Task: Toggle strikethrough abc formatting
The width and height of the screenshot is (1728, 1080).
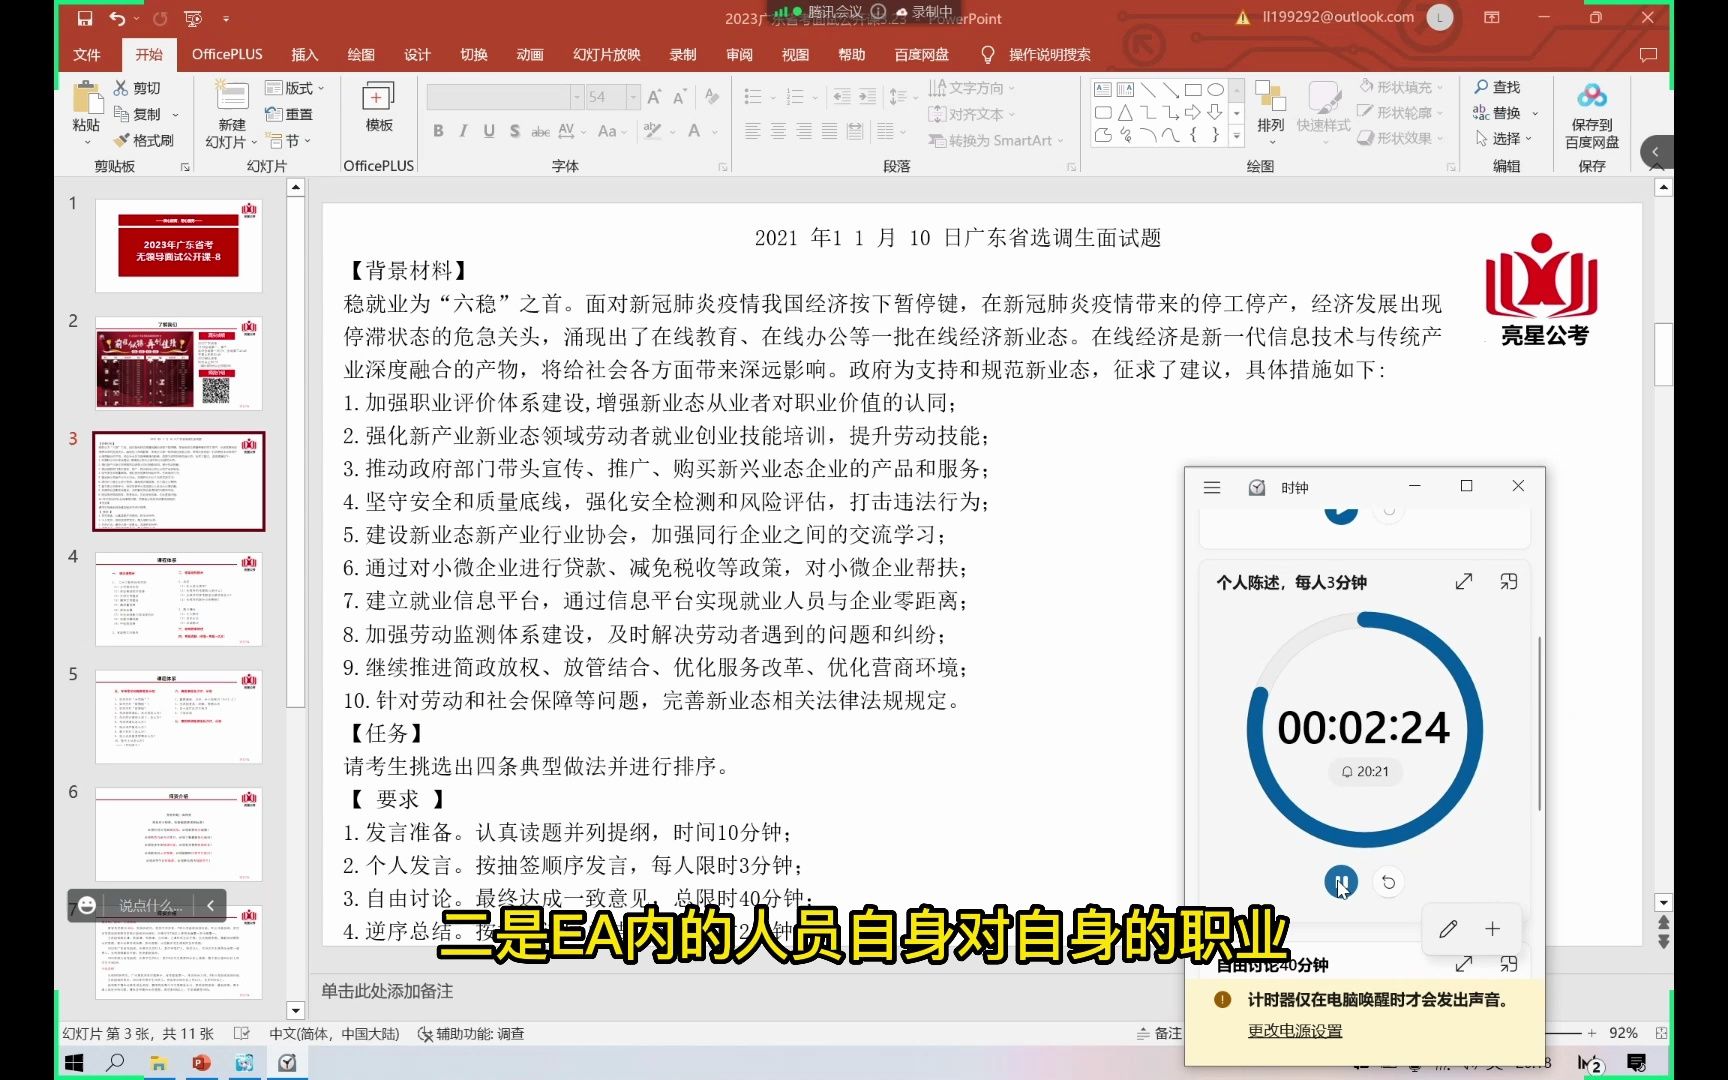Action: [x=540, y=131]
